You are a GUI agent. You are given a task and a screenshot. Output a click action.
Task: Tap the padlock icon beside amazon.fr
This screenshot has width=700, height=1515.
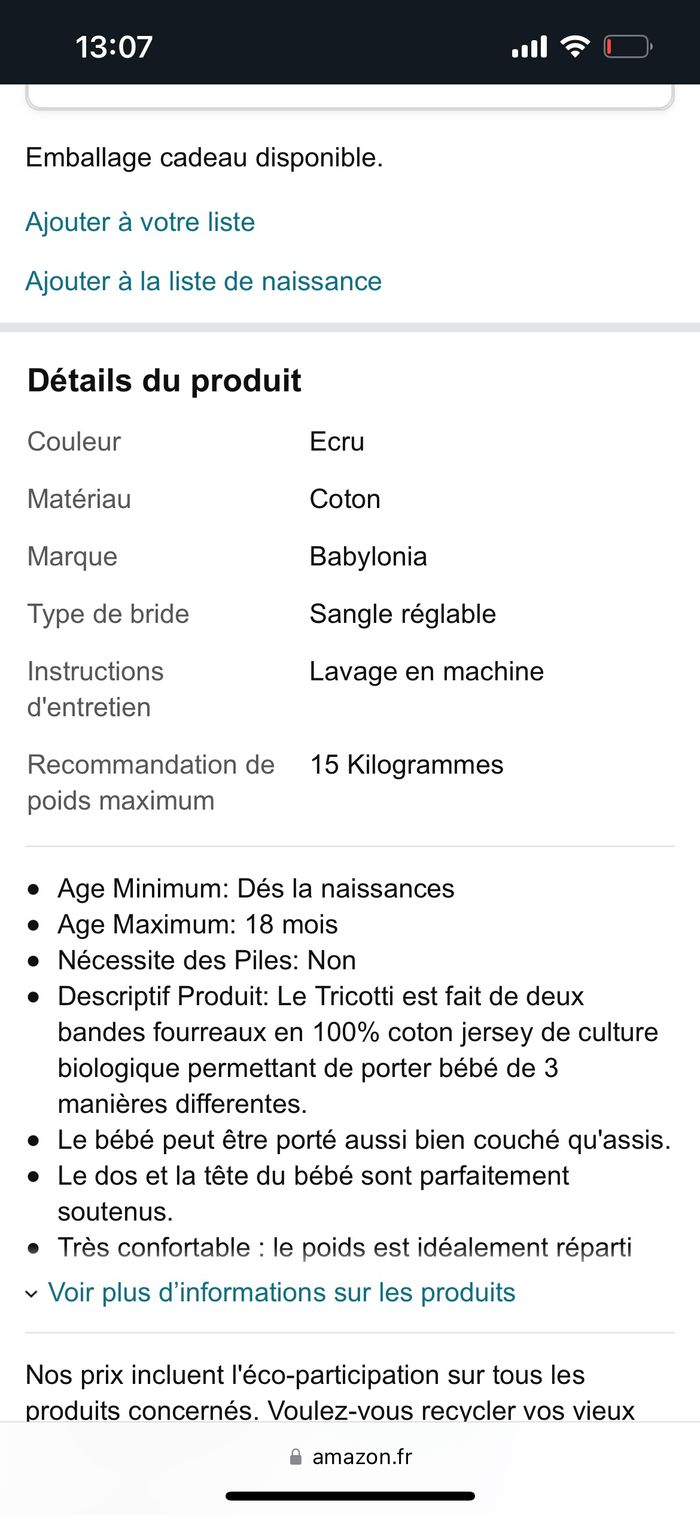pos(296,1458)
